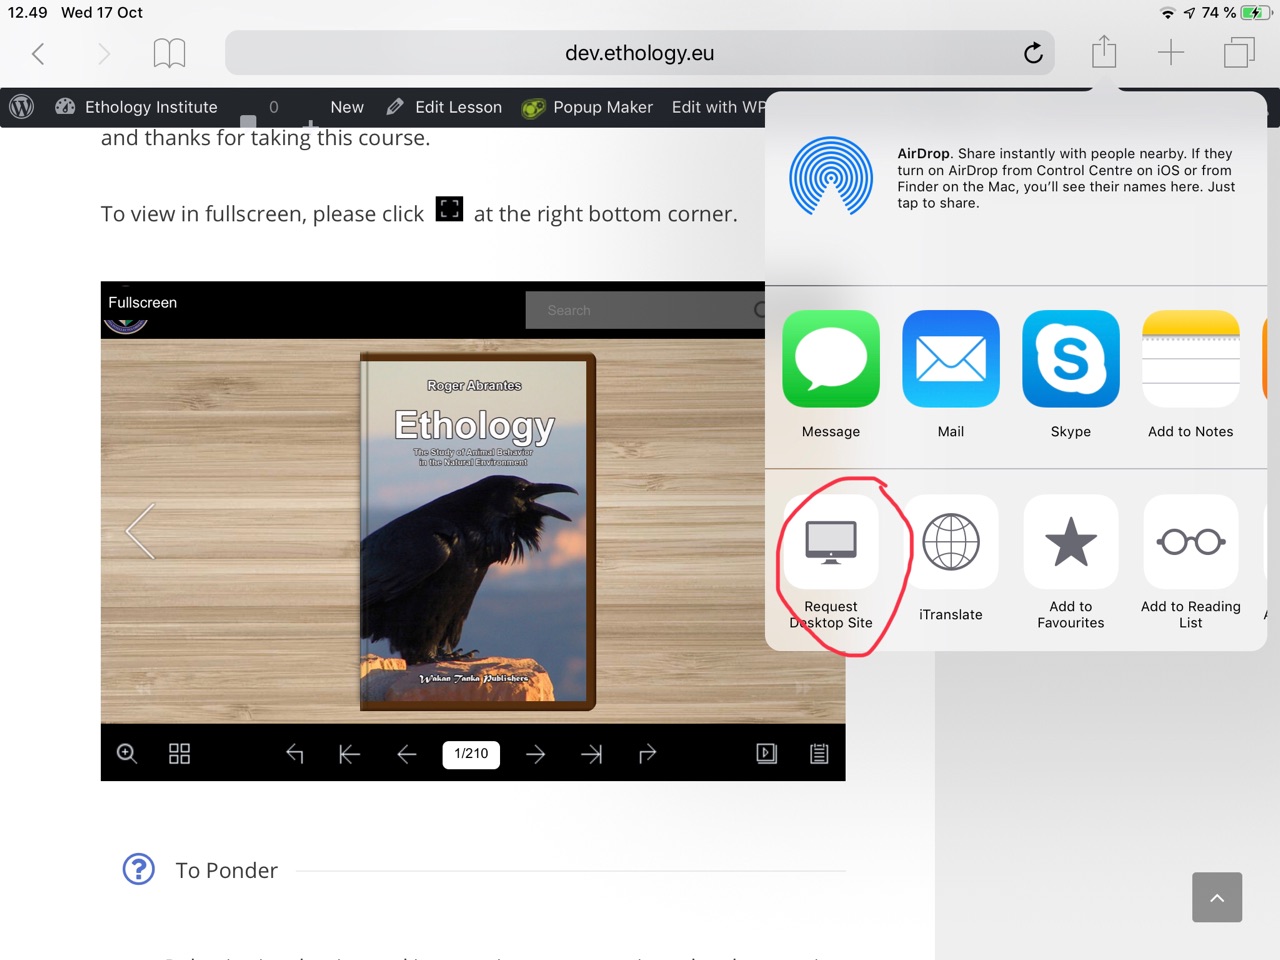
Task: Open the WordPress logo menu
Action: click(x=21, y=107)
